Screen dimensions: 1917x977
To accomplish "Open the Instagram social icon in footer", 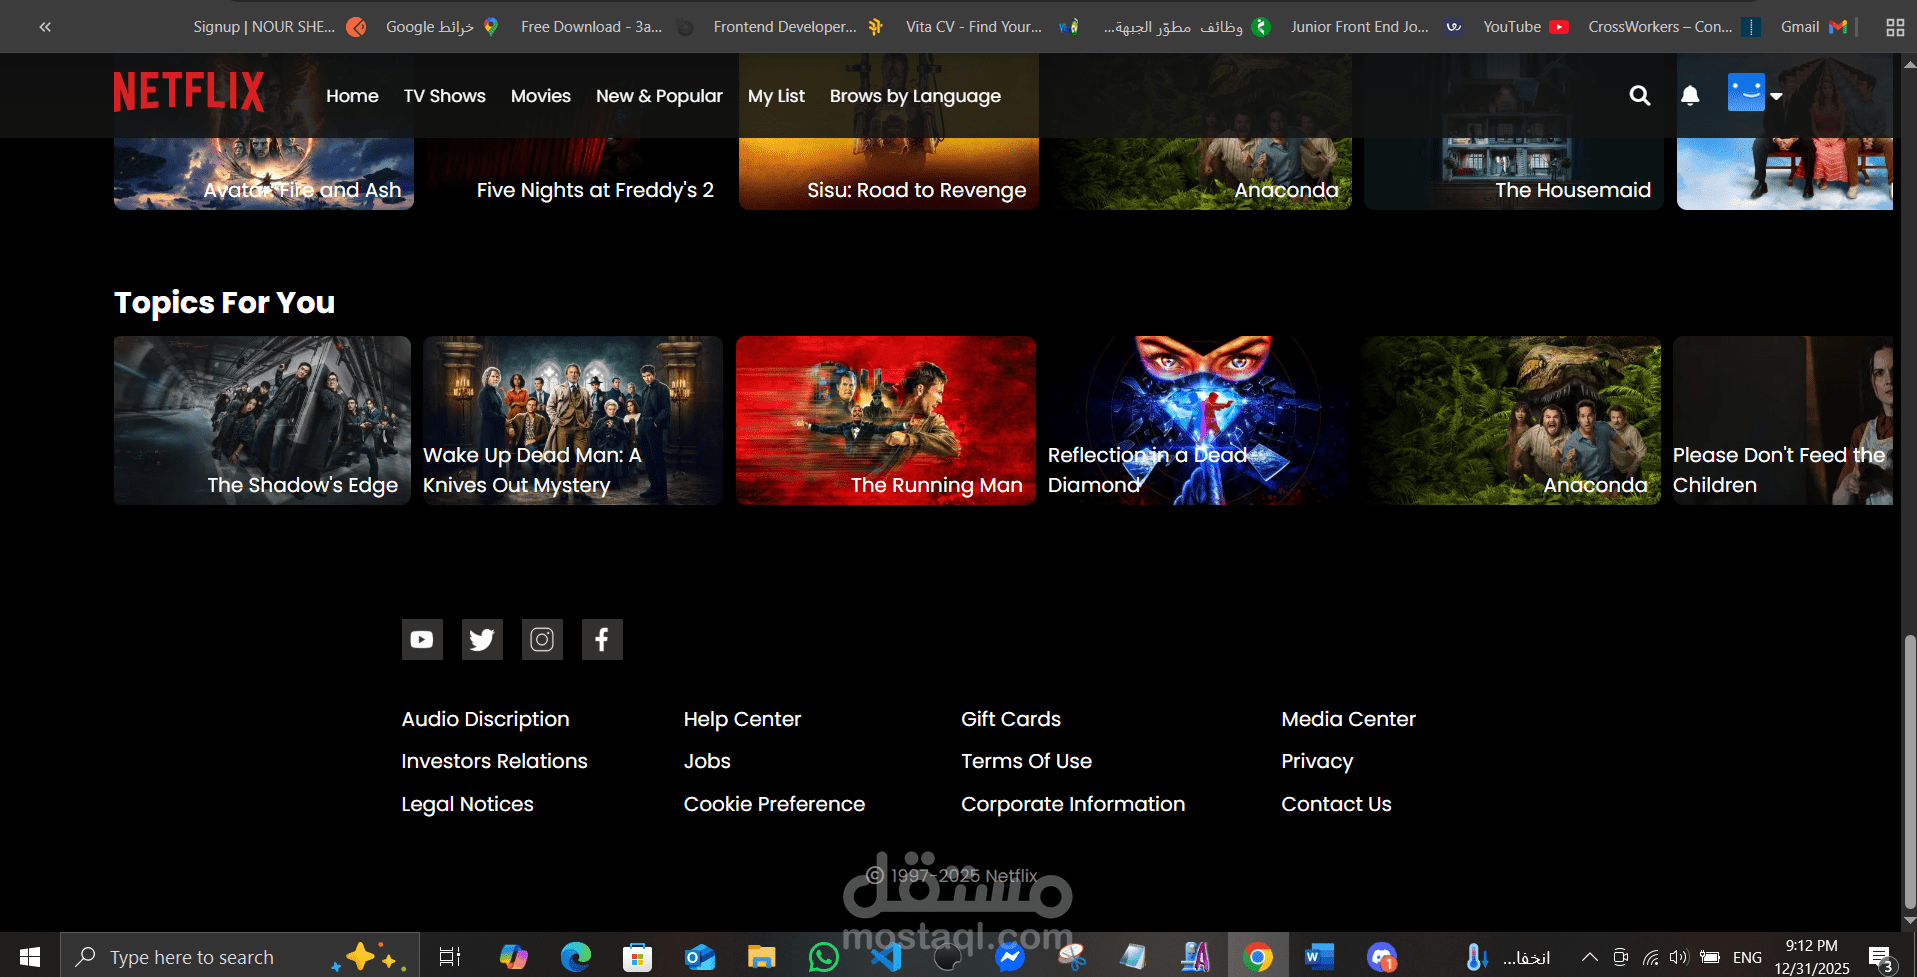I will click(x=542, y=639).
